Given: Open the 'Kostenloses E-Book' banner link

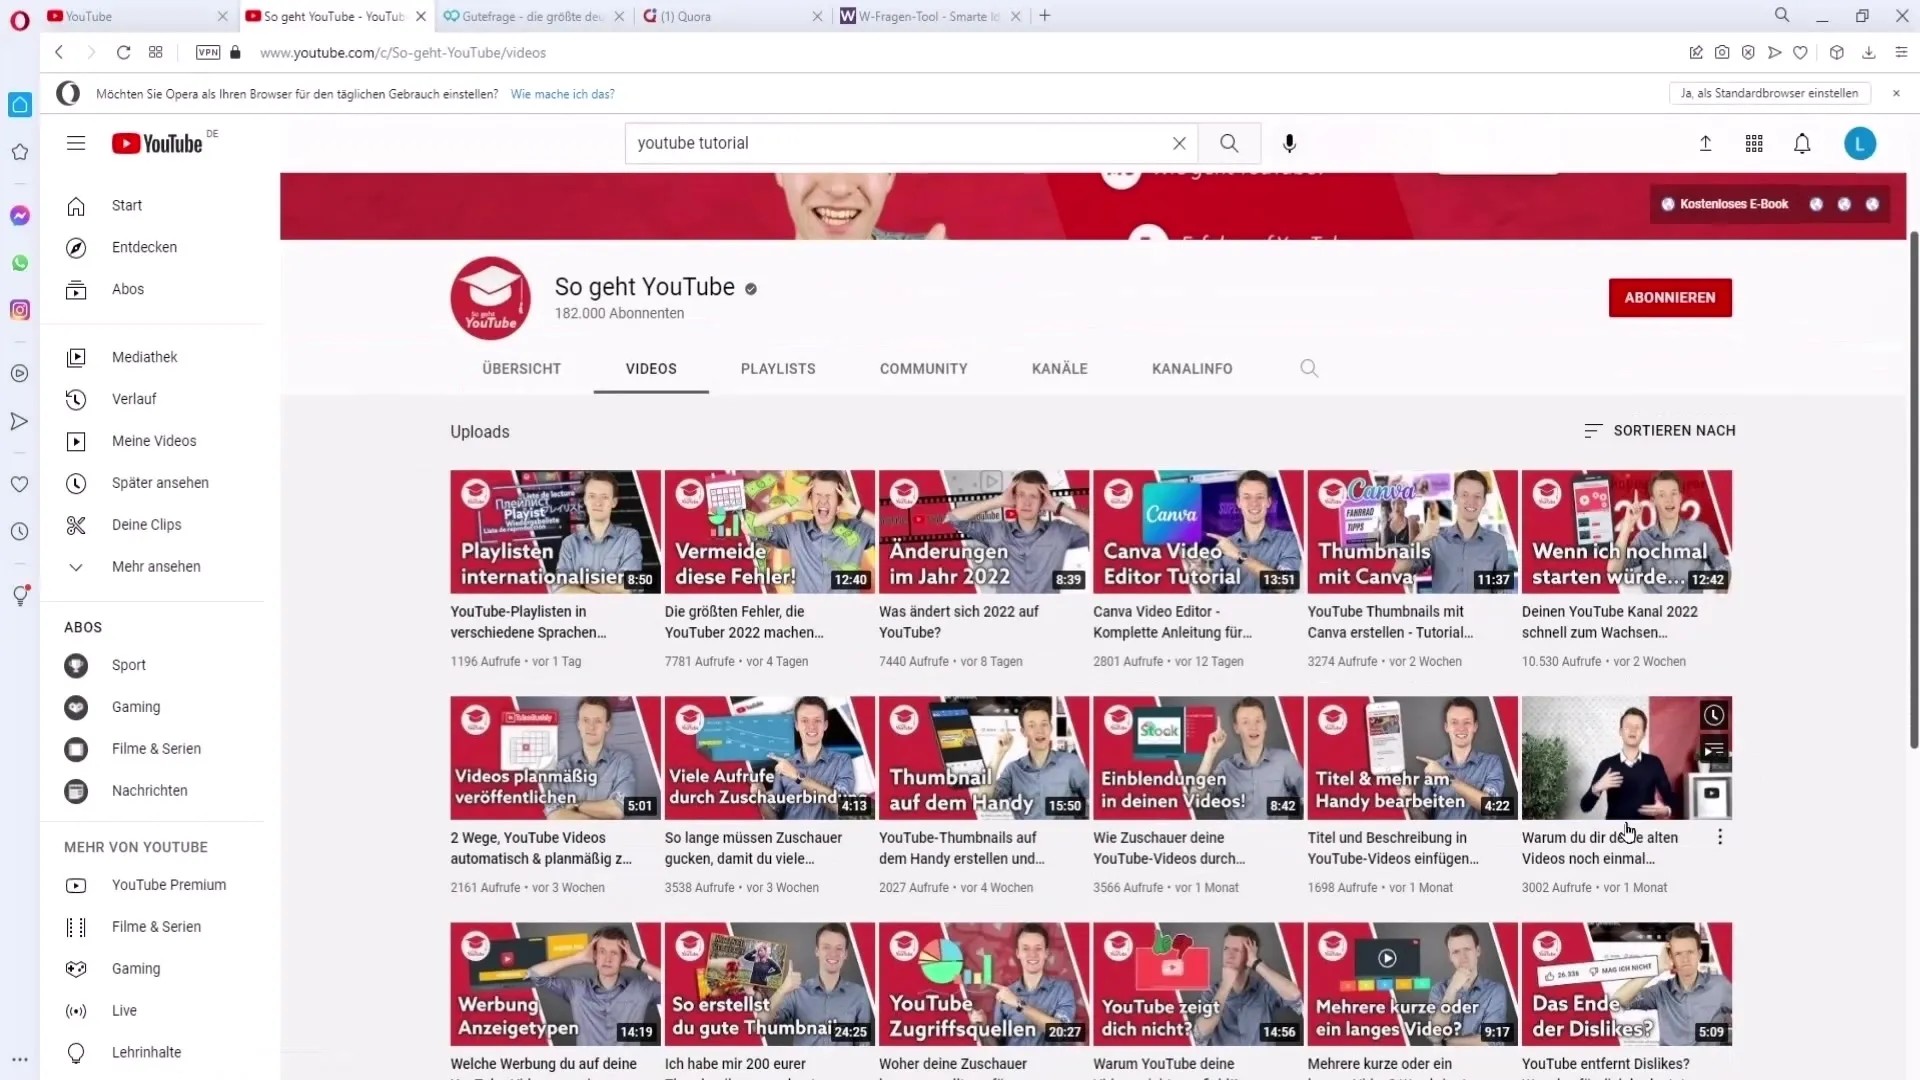Looking at the screenshot, I should [x=1725, y=204].
